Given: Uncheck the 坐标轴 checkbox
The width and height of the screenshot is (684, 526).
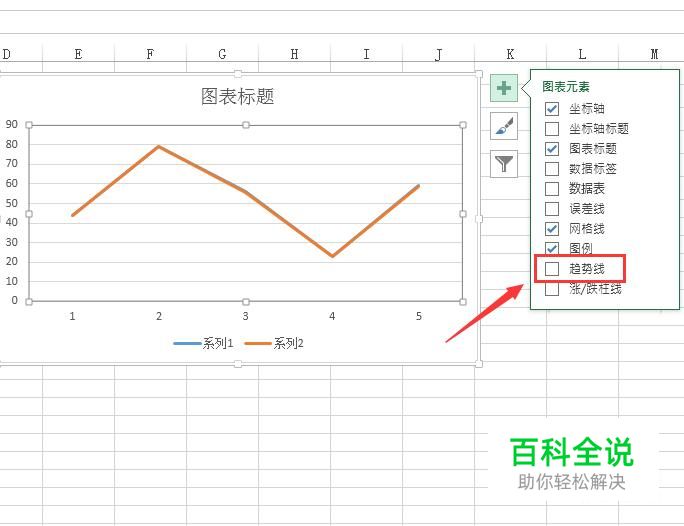Looking at the screenshot, I should [552, 109].
